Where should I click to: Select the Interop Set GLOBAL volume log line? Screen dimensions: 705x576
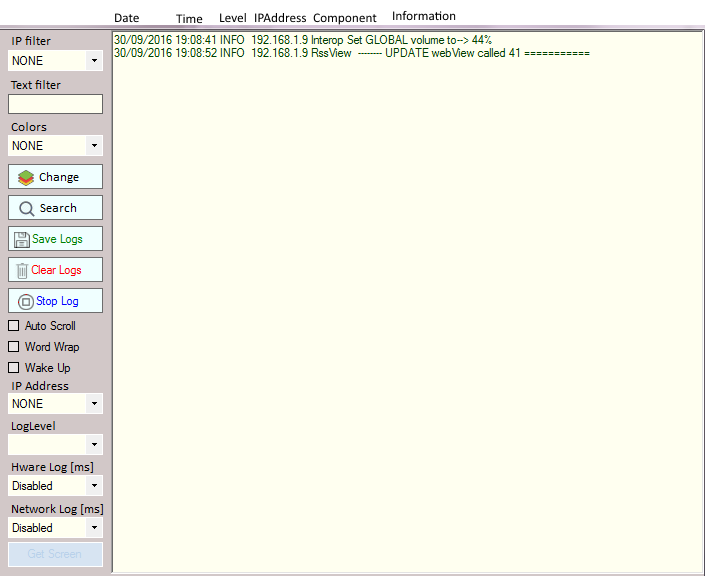point(303,40)
